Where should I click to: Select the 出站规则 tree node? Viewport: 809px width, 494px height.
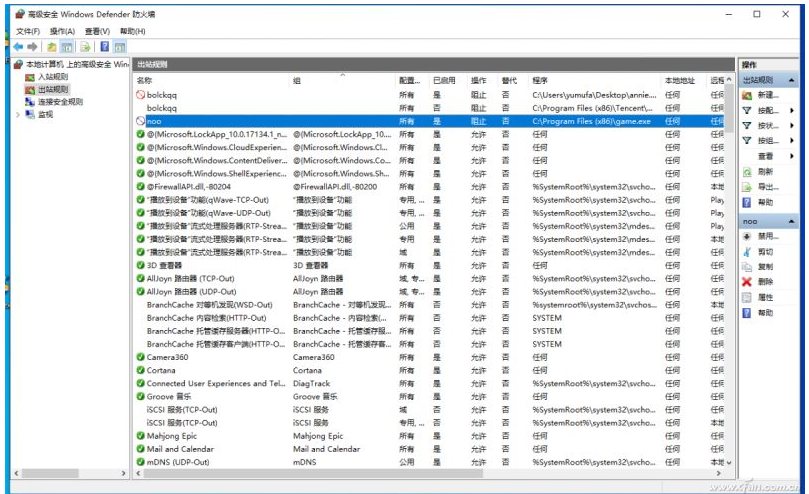point(53,89)
